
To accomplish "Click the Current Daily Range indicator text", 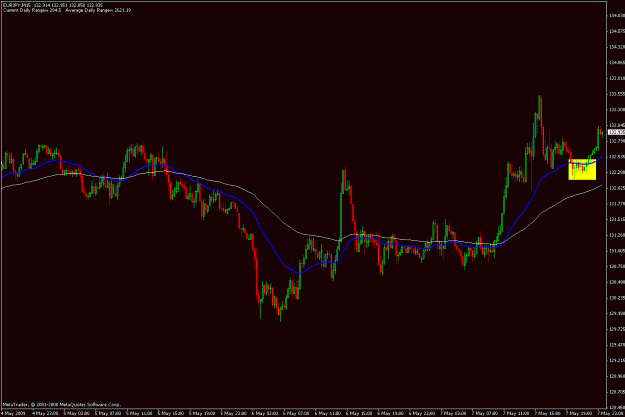I will click(32, 10).
